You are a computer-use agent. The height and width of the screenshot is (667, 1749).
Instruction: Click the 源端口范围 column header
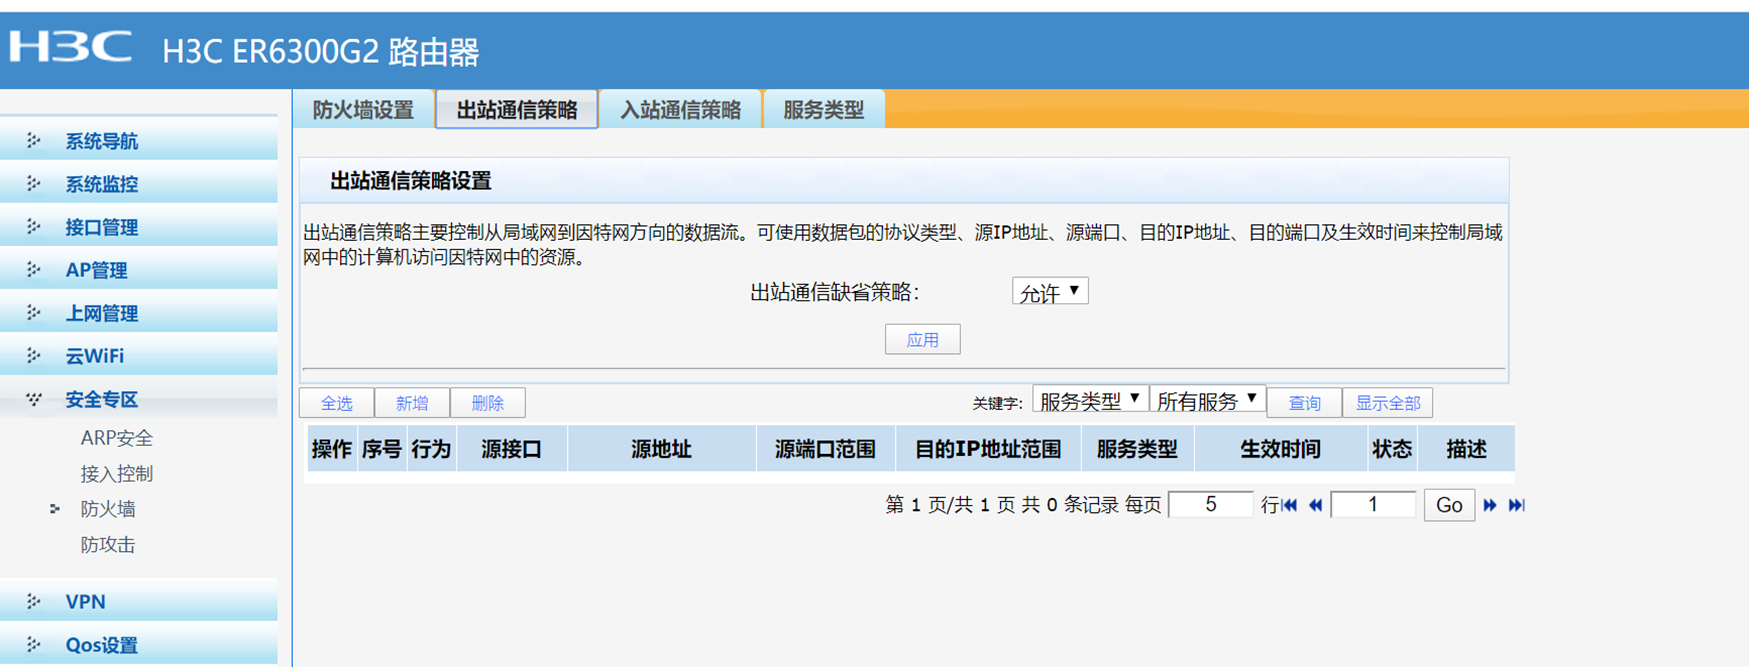(x=825, y=449)
